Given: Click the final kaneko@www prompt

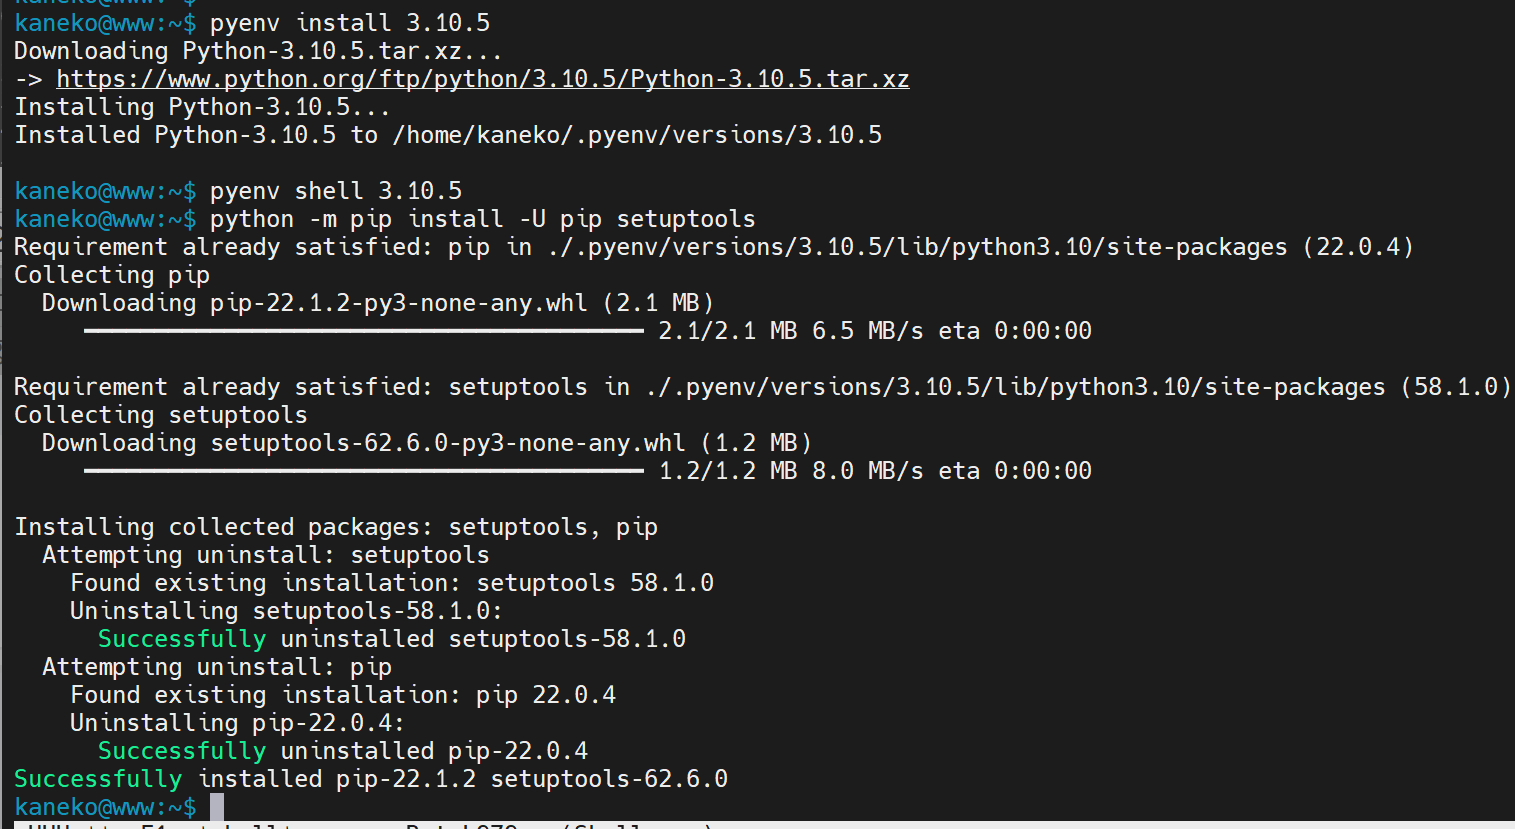Looking at the screenshot, I should (105, 807).
